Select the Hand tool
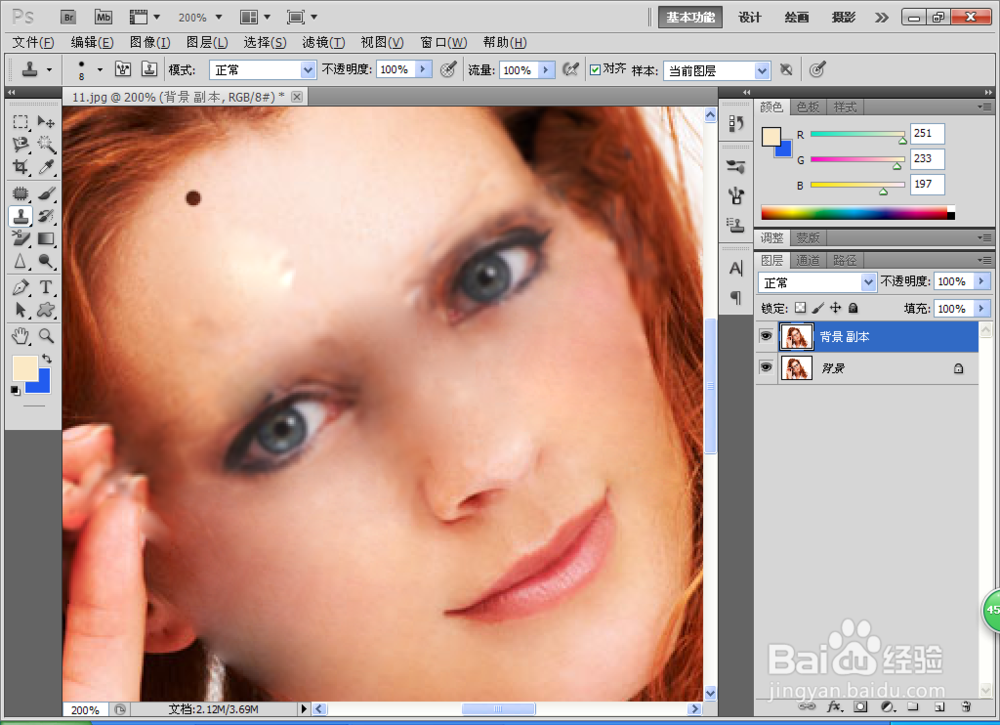1000x725 pixels. [x=20, y=336]
